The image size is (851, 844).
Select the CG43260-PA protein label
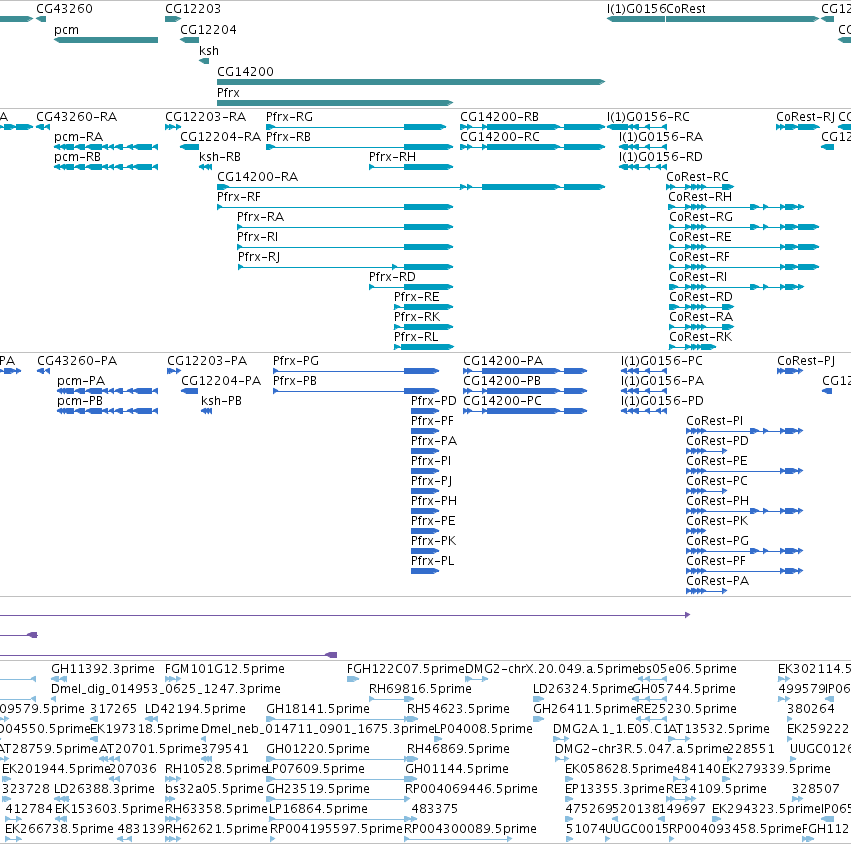[x=77, y=361]
